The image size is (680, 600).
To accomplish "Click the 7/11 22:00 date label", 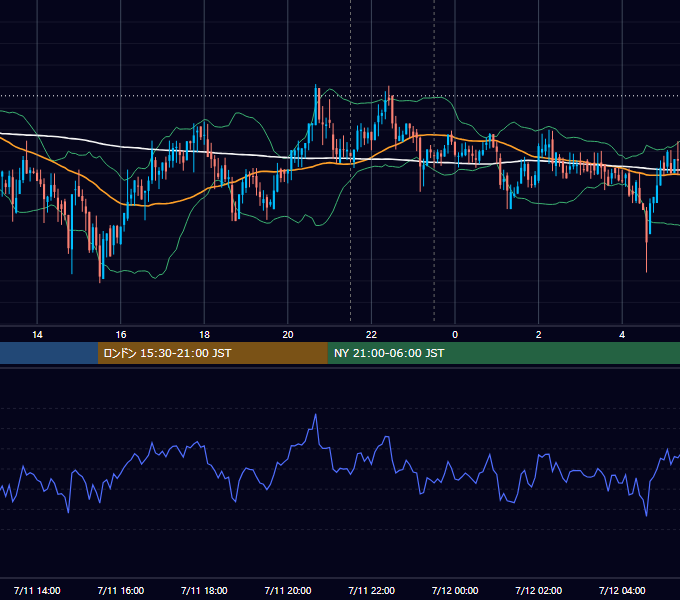I will pyautogui.click(x=371, y=590).
